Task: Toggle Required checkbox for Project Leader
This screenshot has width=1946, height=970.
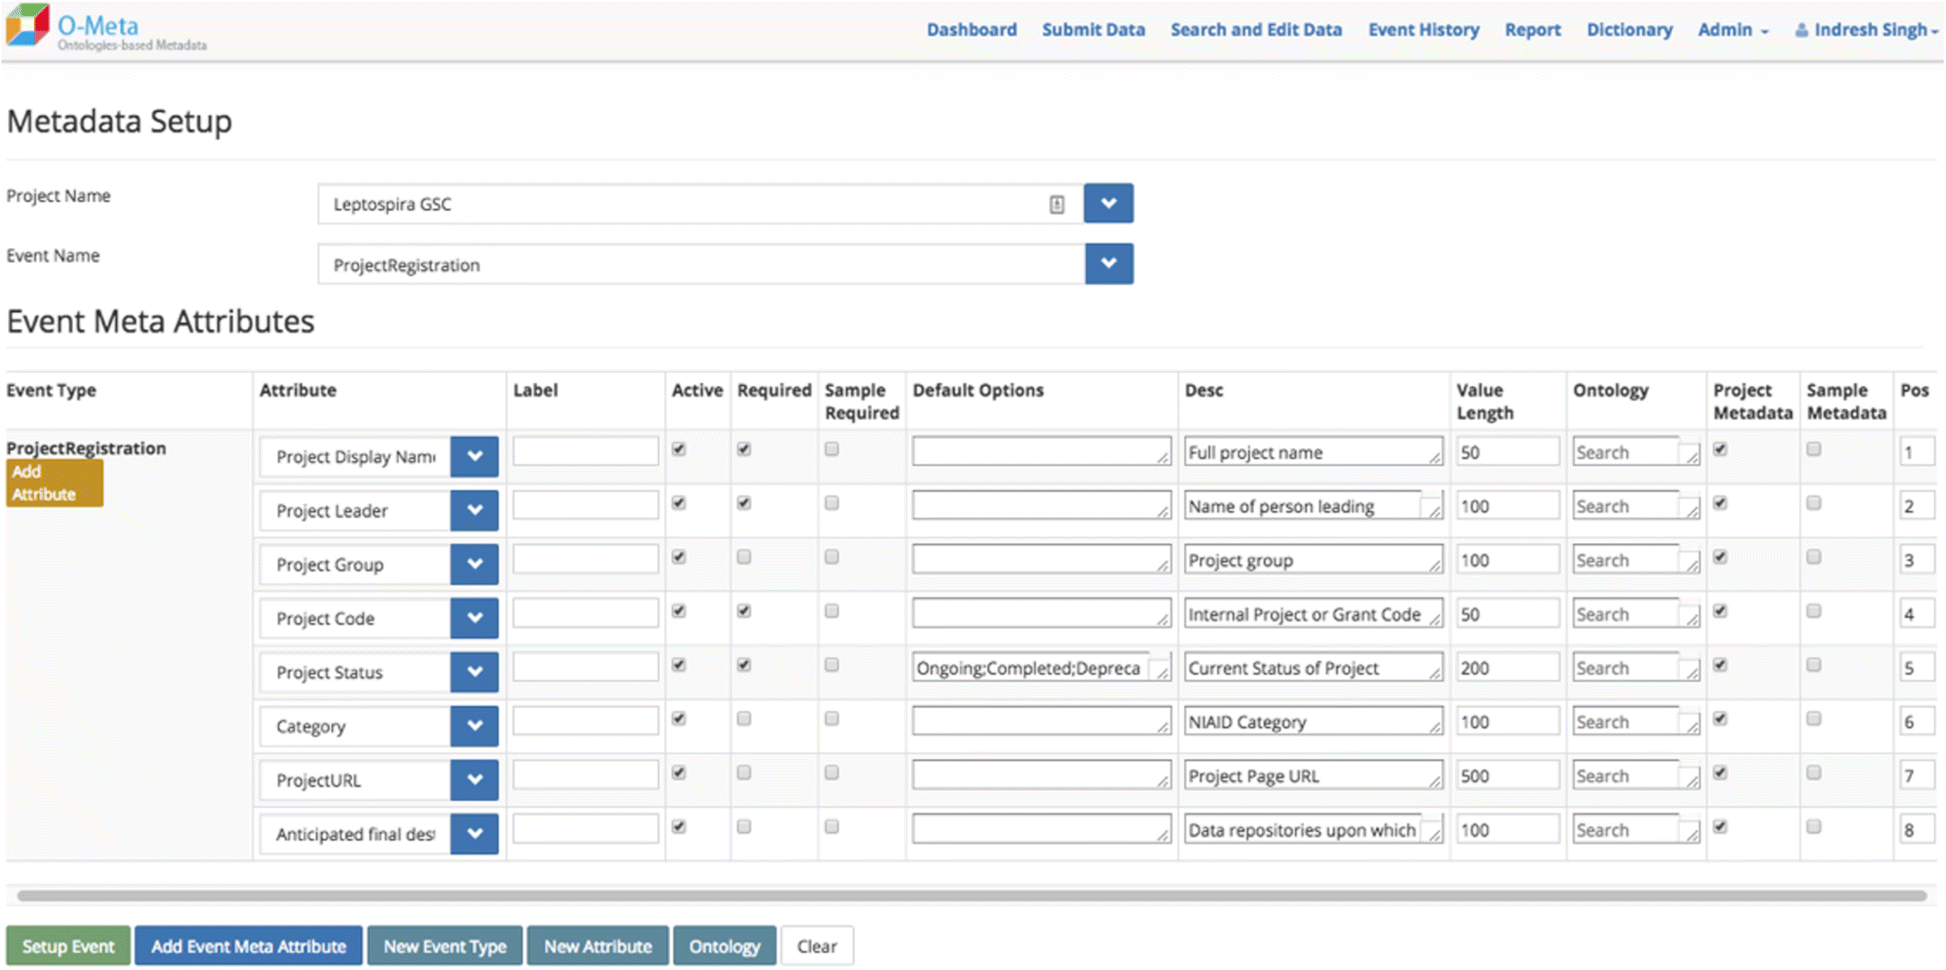Action: [x=744, y=503]
